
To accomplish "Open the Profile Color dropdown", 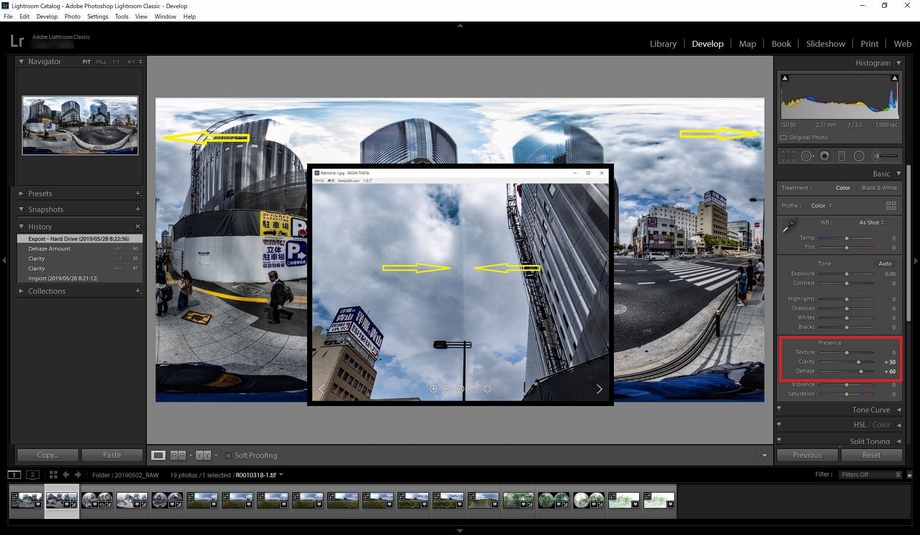I will [x=821, y=206].
